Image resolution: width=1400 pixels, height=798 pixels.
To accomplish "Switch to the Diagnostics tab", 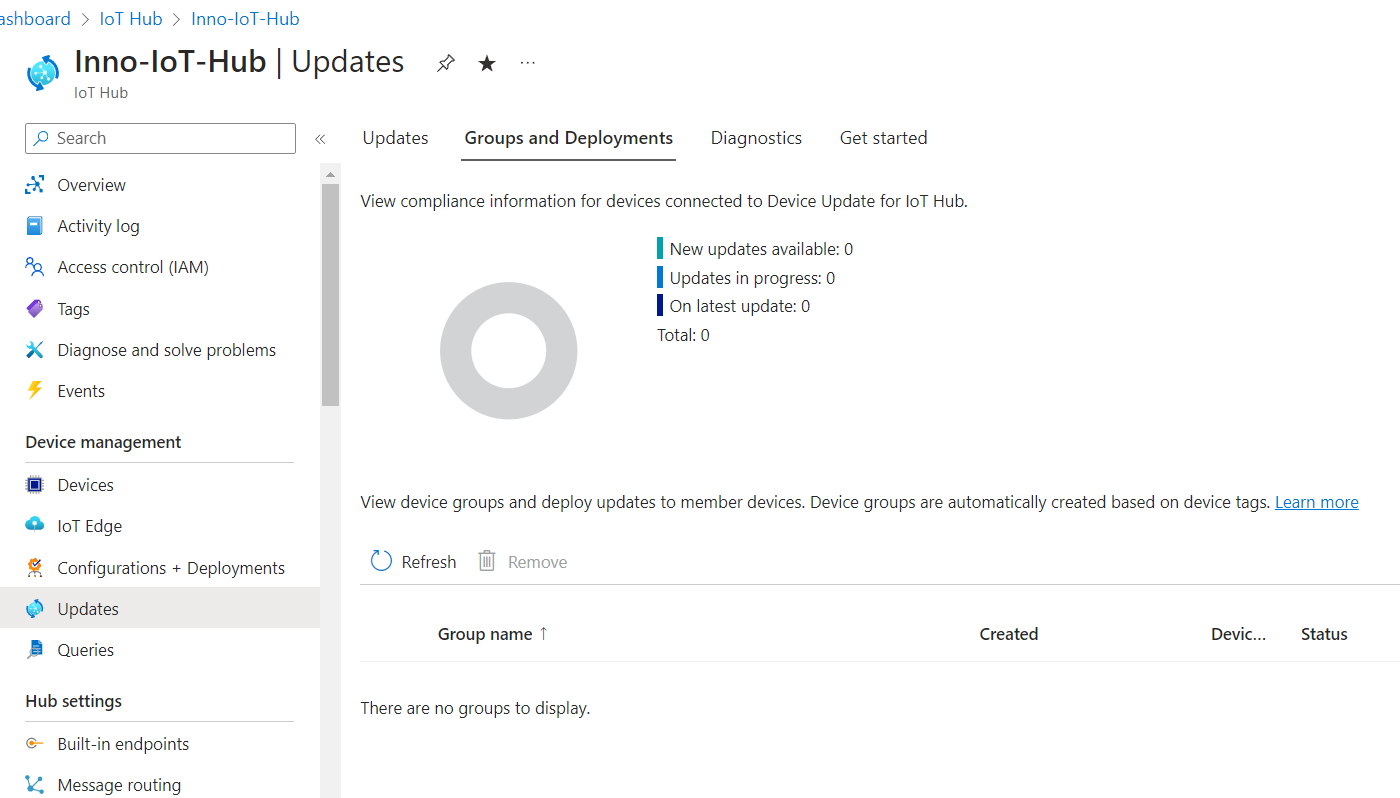I will [756, 138].
